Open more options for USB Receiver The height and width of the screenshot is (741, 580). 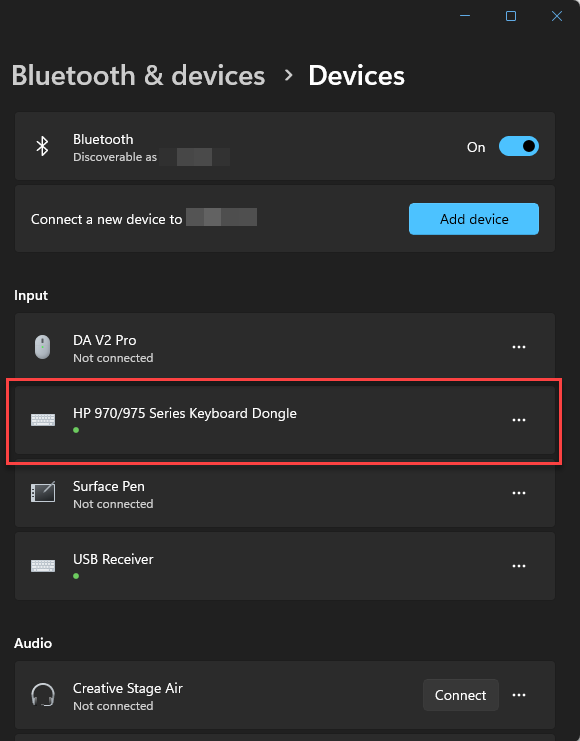(519, 566)
